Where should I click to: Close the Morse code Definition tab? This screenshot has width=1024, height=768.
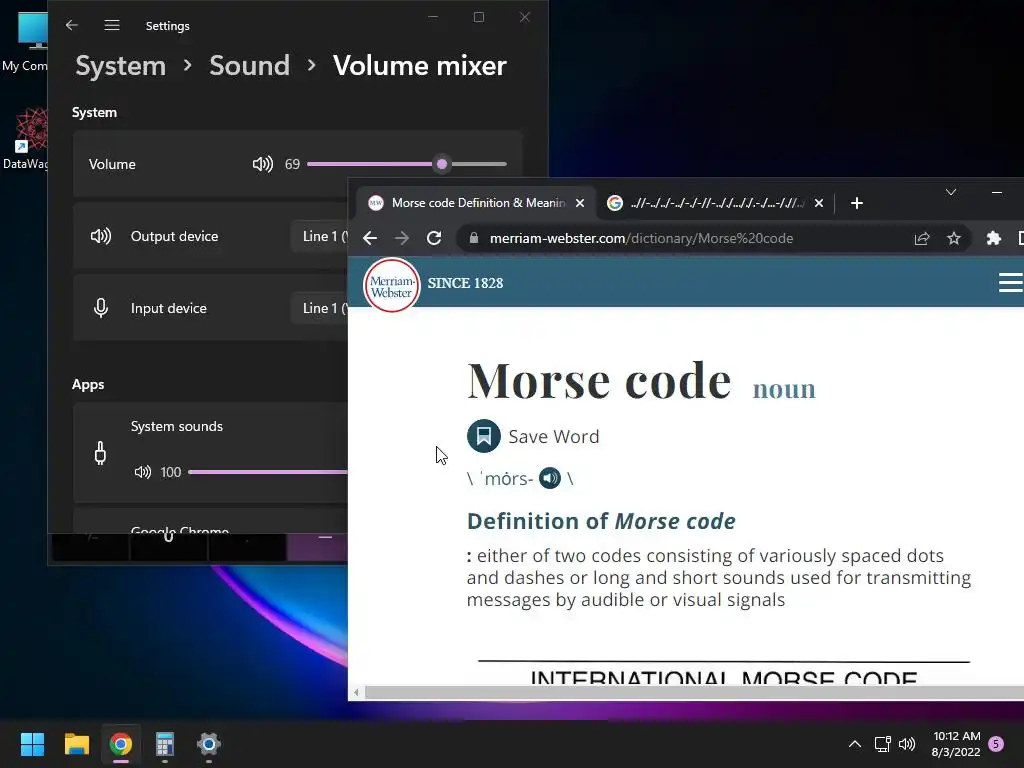point(580,203)
